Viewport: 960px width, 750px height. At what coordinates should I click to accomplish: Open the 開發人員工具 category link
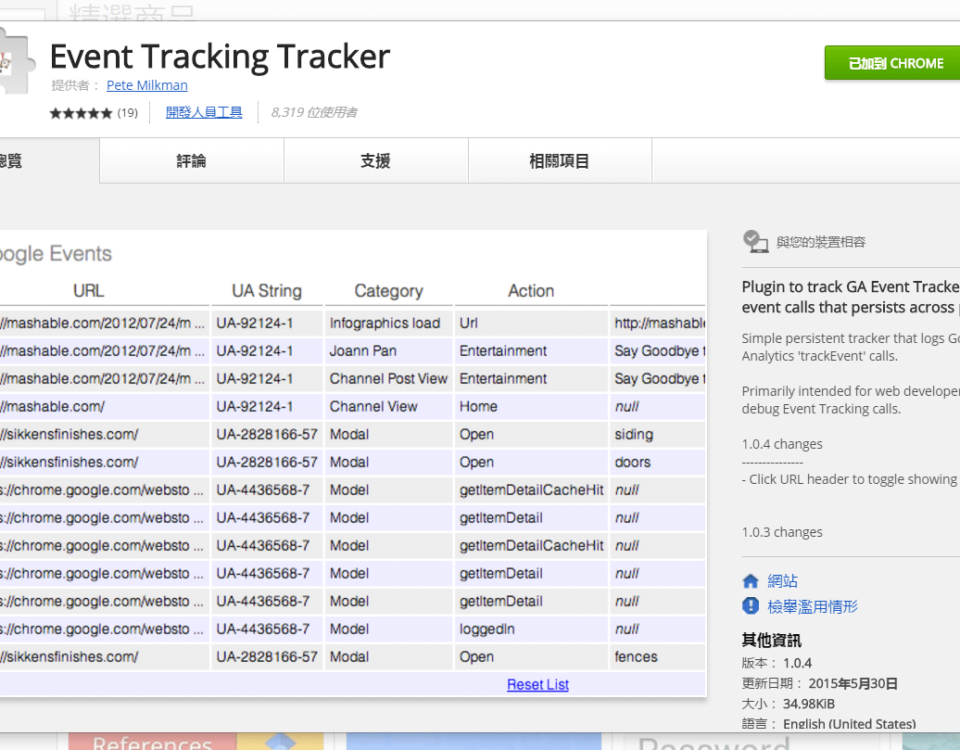(204, 113)
